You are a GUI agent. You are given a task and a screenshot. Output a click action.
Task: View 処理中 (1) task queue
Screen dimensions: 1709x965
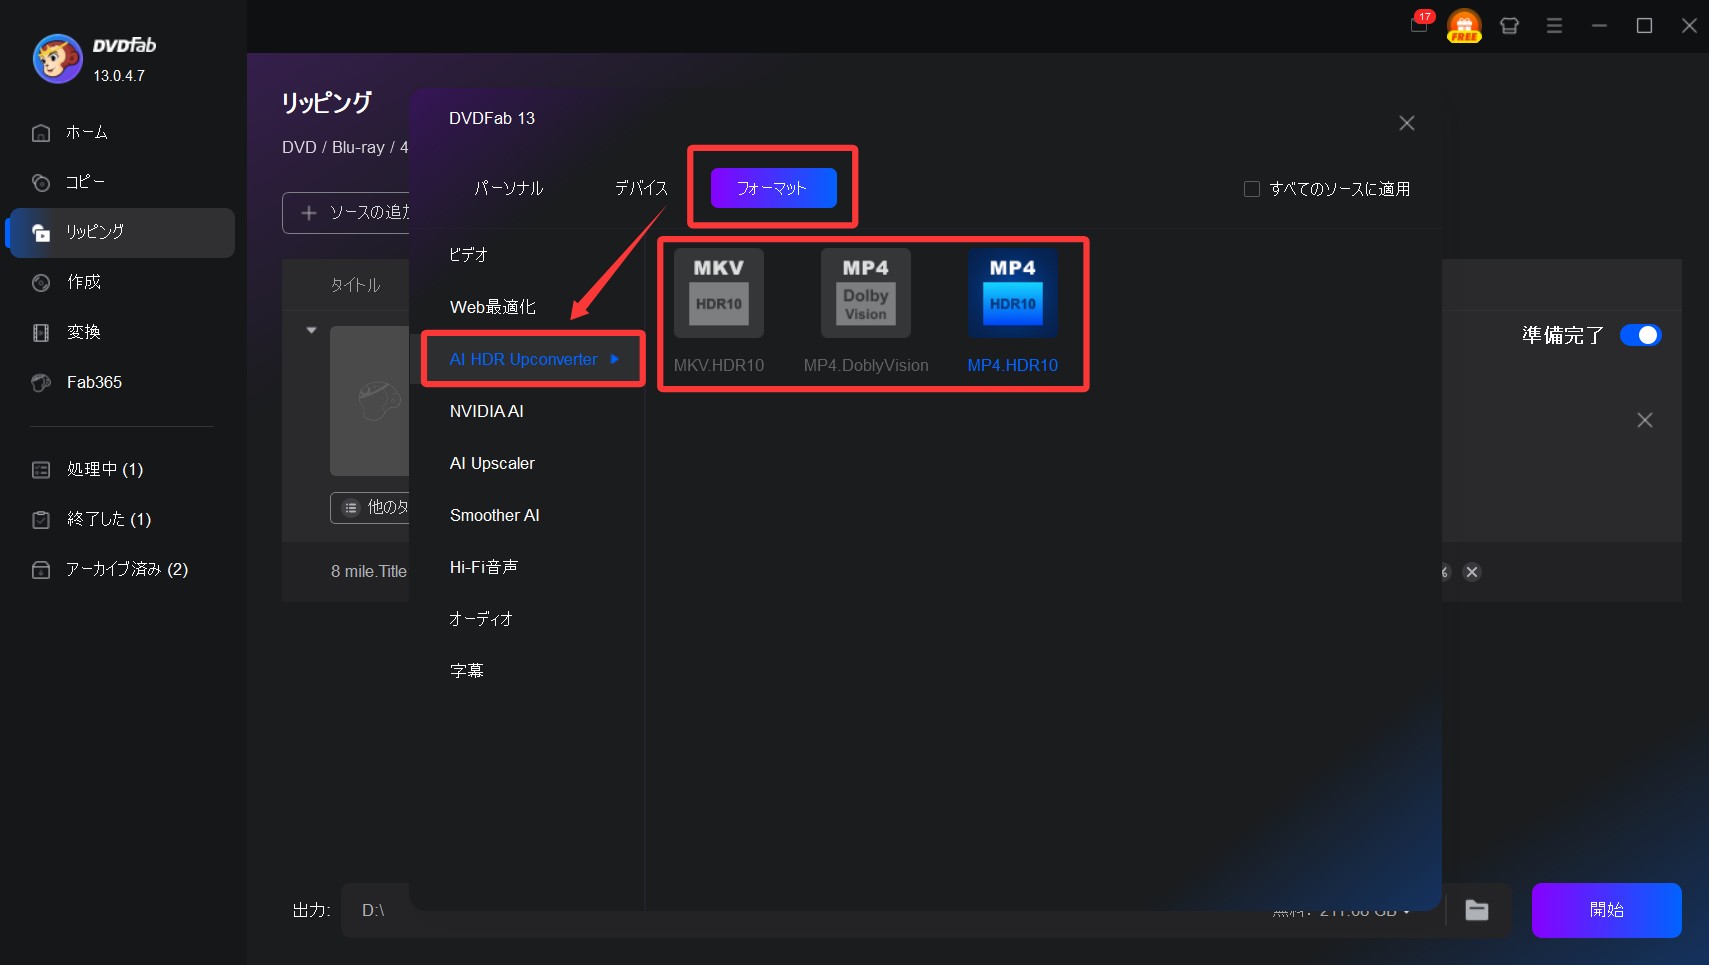[x=122, y=469]
